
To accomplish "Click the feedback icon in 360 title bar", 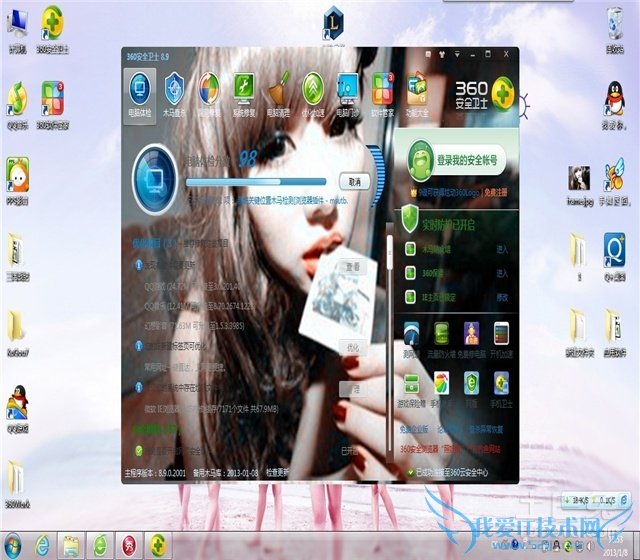I will coord(428,54).
